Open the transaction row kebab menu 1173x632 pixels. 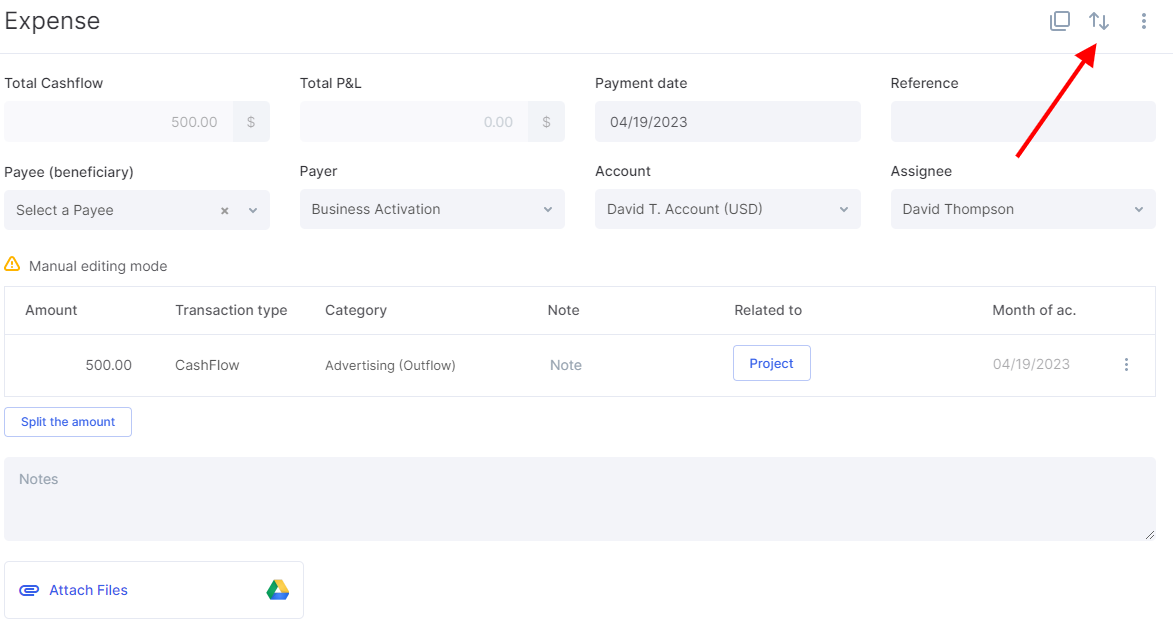click(1126, 365)
